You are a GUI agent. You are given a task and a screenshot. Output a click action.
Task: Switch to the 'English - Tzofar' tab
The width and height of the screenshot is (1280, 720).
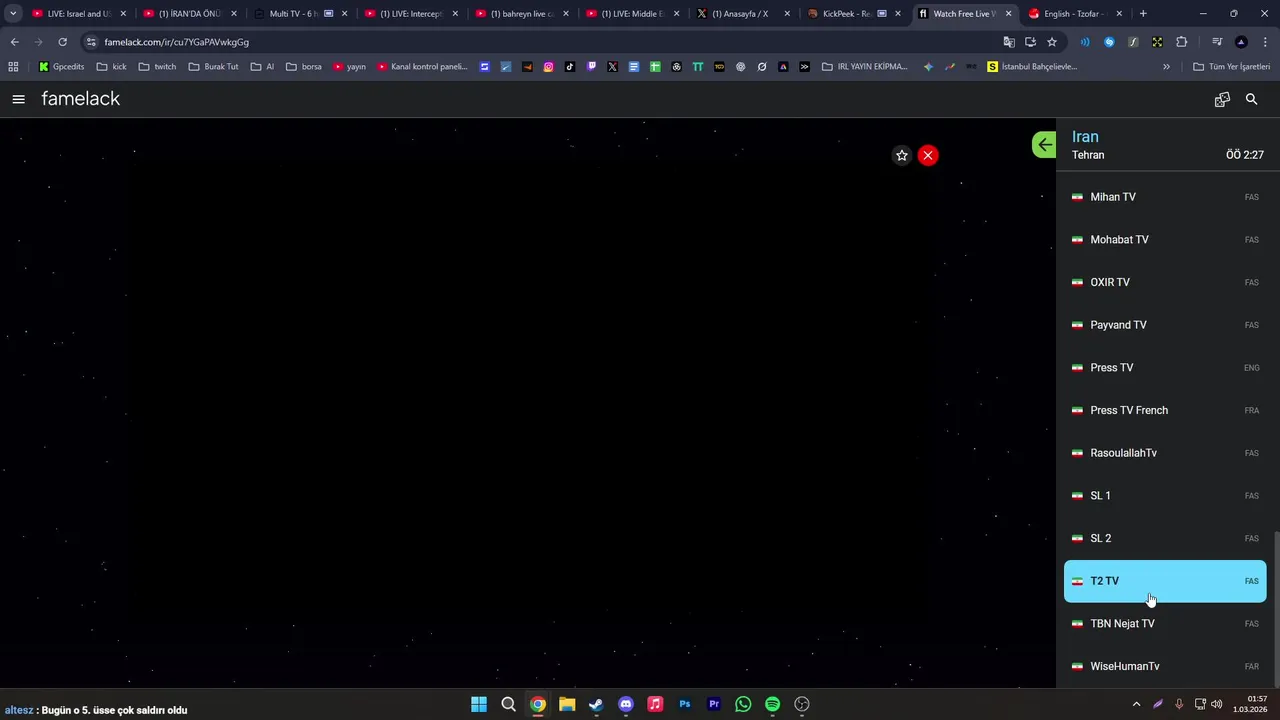pos(1074,14)
